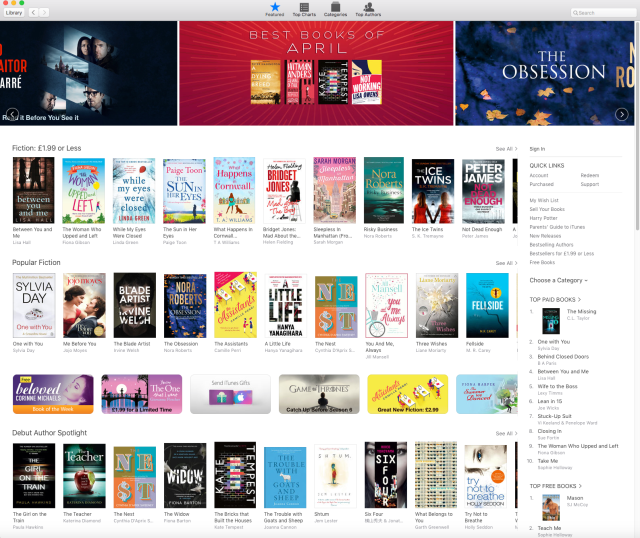This screenshot has width=640, height=538.
Task: Click the Search field
Action: click(603, 13)
